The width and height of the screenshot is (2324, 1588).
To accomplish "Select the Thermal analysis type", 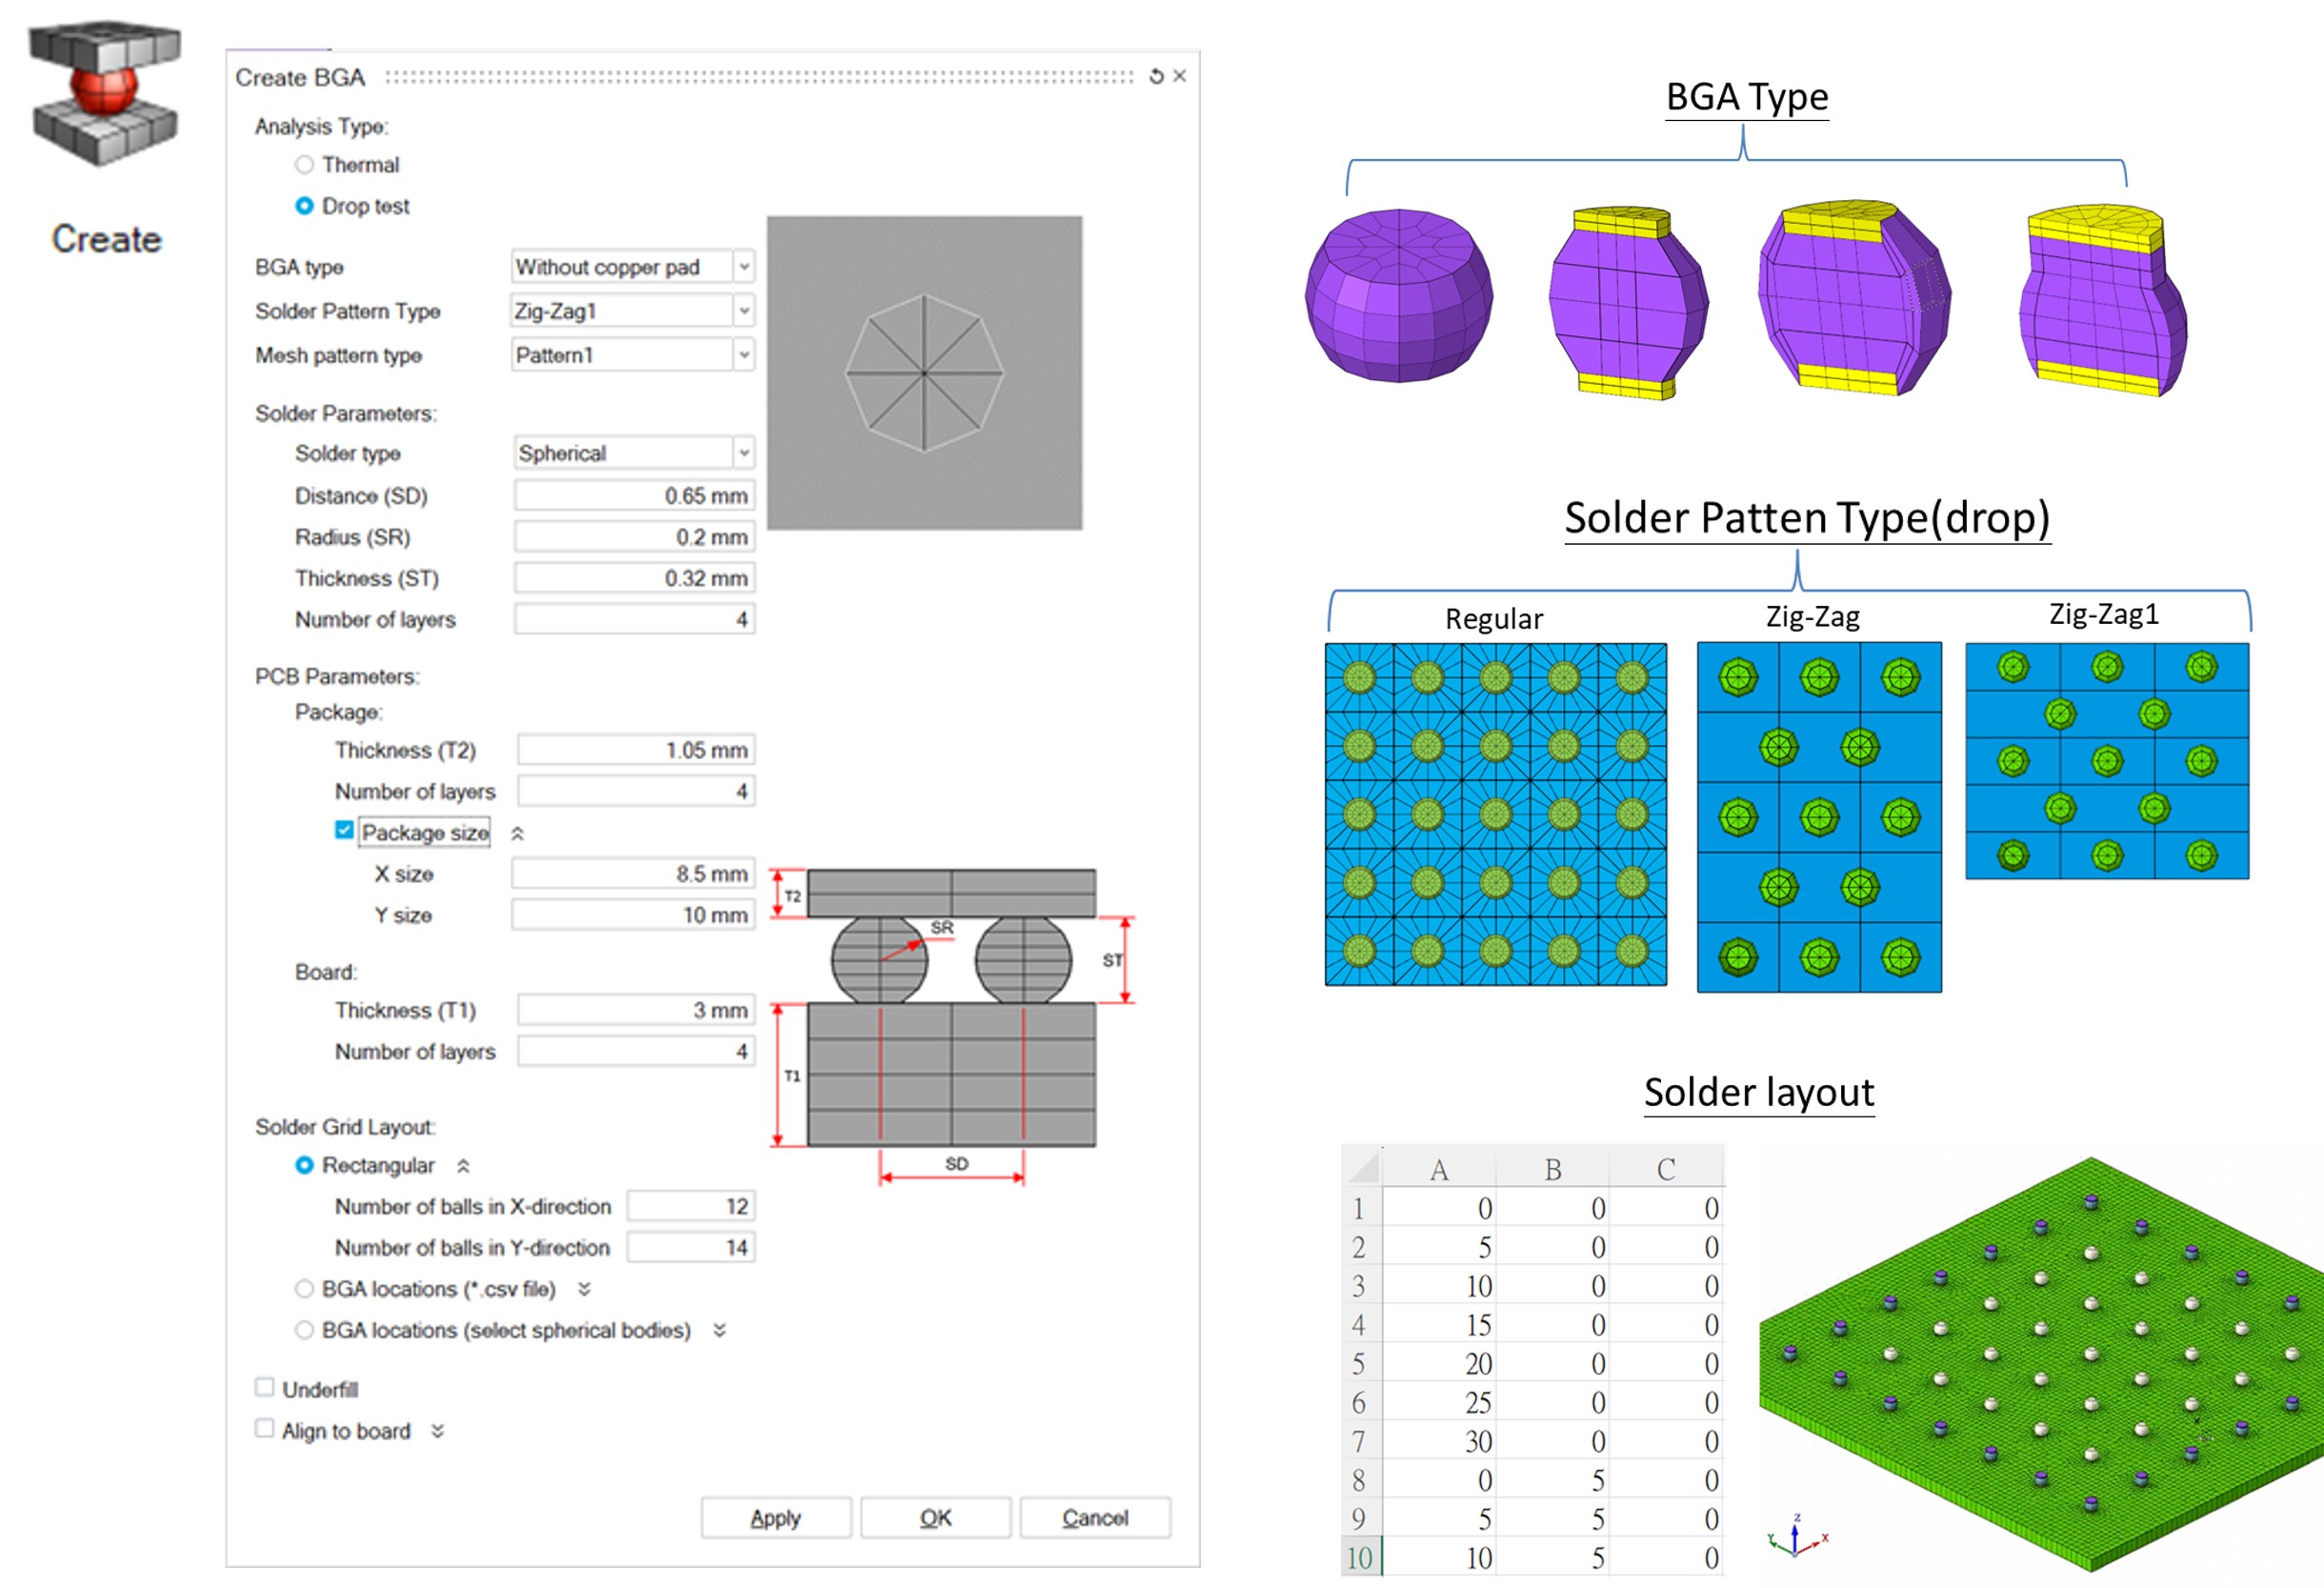I will point(304,164).
